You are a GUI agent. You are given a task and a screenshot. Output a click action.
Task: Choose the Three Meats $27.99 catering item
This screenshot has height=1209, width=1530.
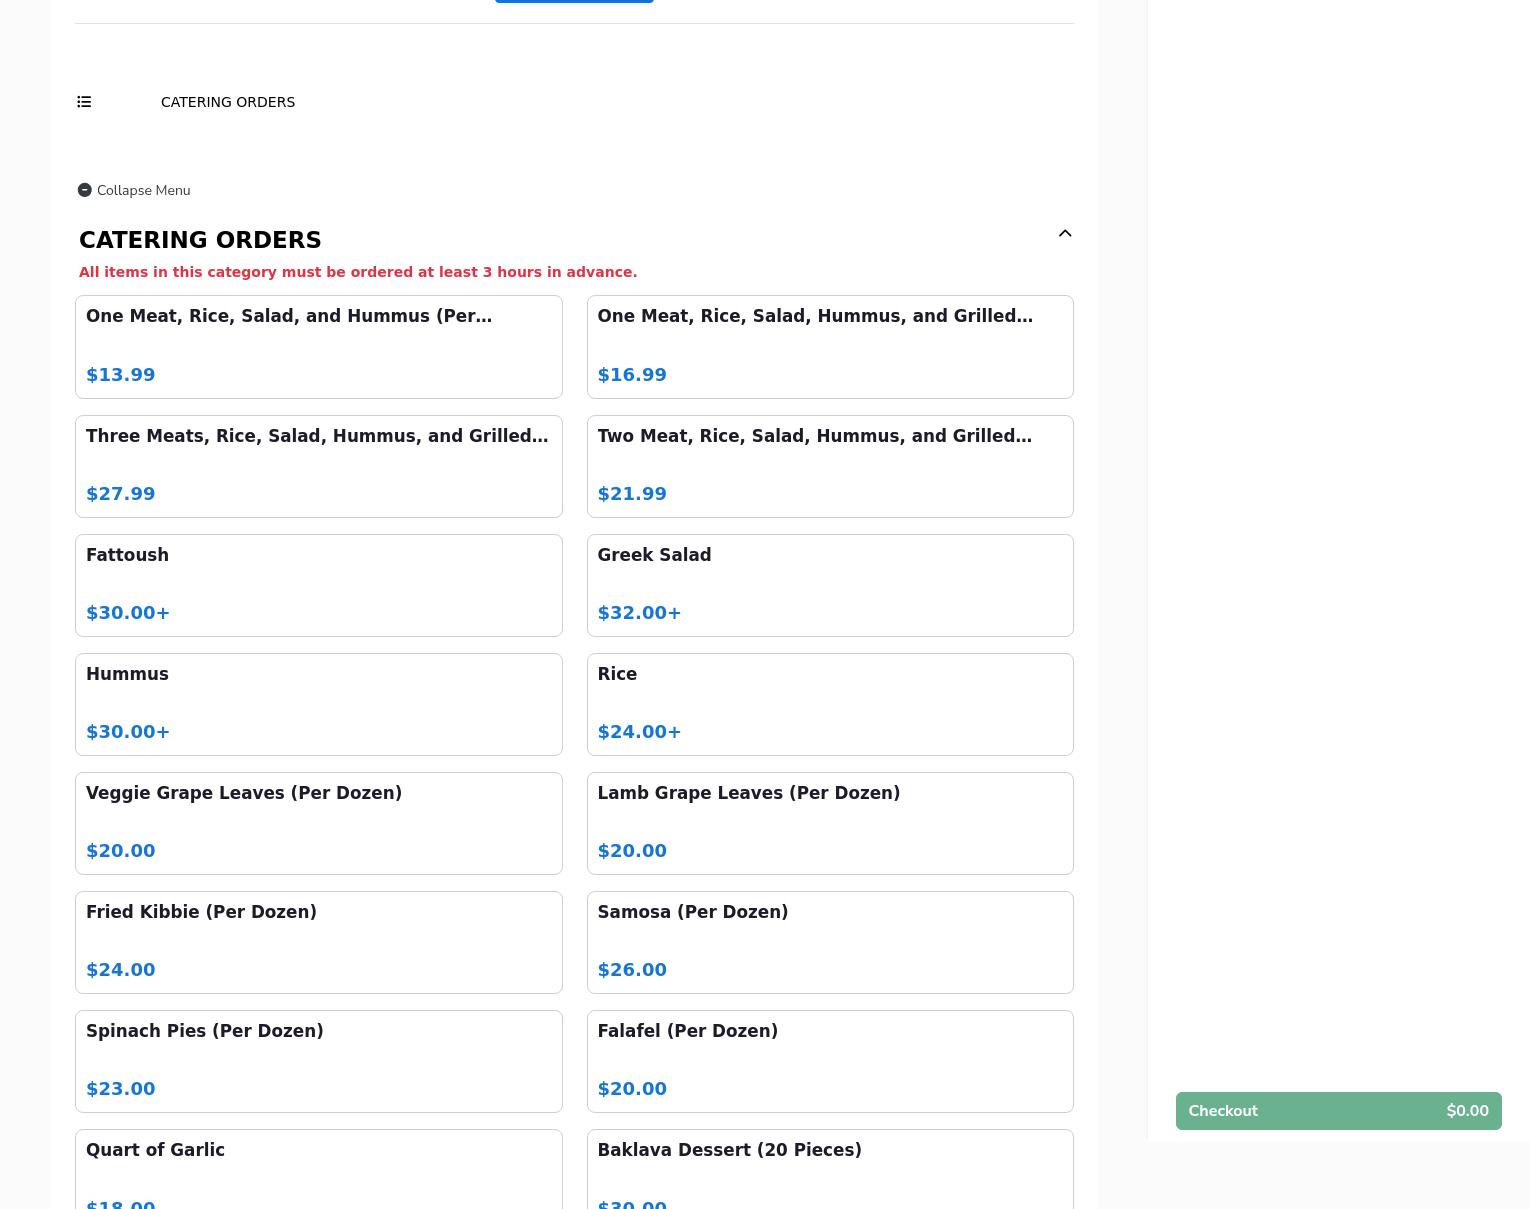(319, 467)
